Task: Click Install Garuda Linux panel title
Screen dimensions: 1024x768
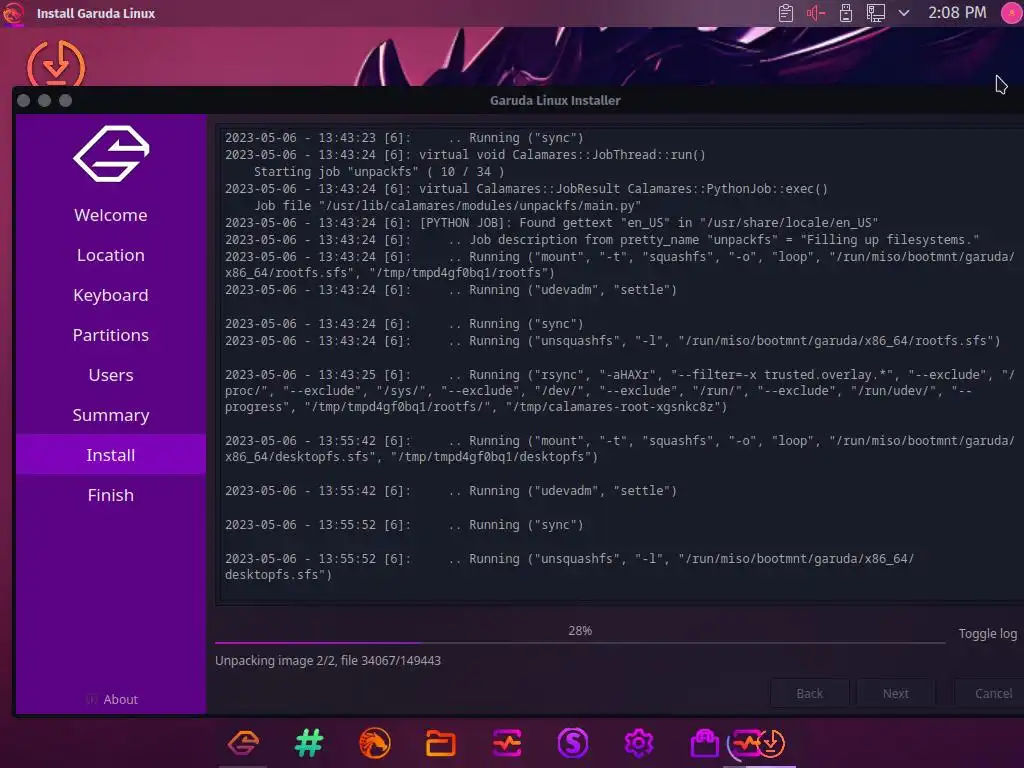Action: point(96,13)
